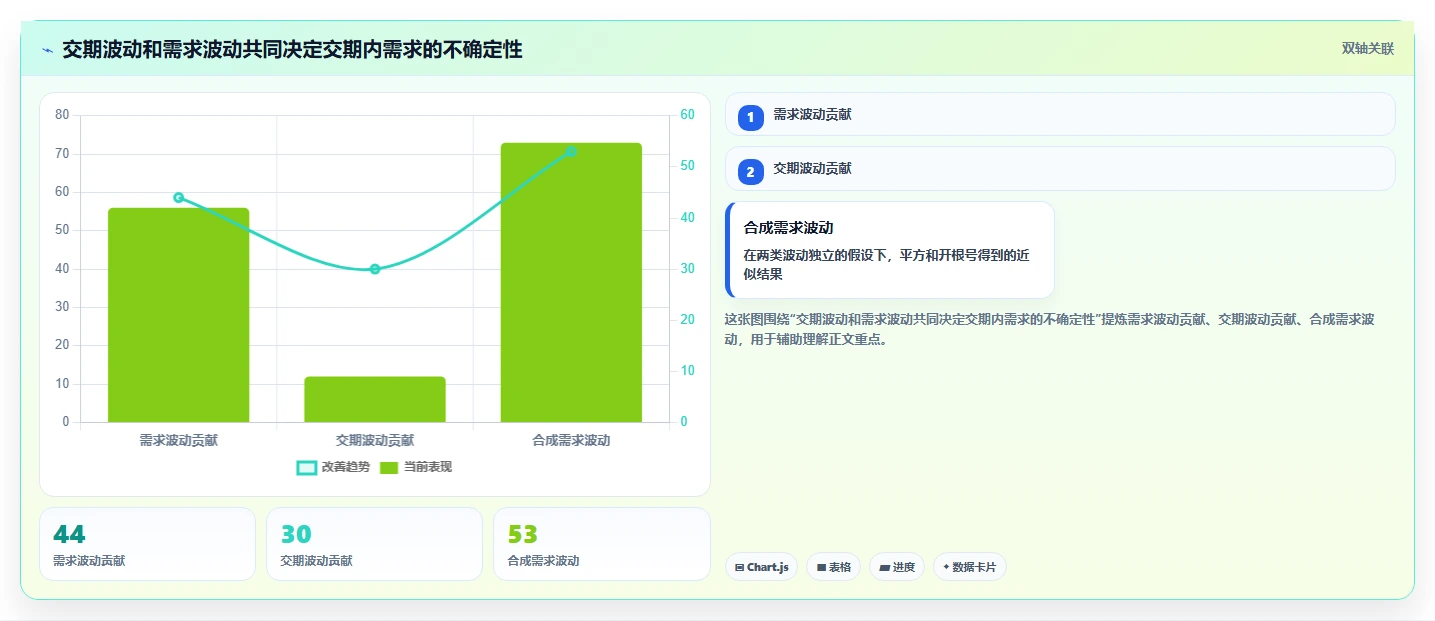This screenshot has height=621, width=1435.
Task: Select the 合成需求波动 description card
Action: point(890,250)
